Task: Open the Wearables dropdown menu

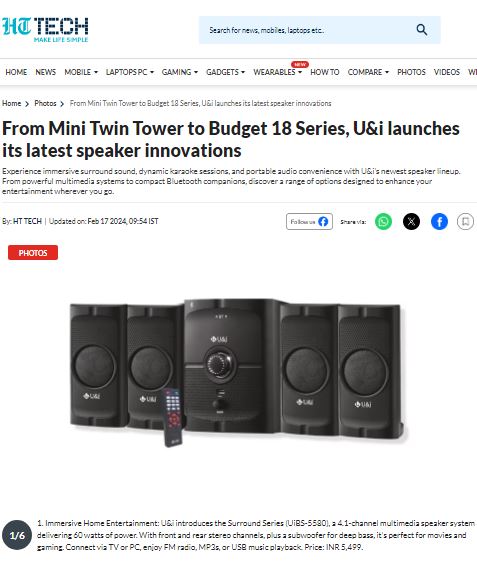Action: [x=277, y=72]
